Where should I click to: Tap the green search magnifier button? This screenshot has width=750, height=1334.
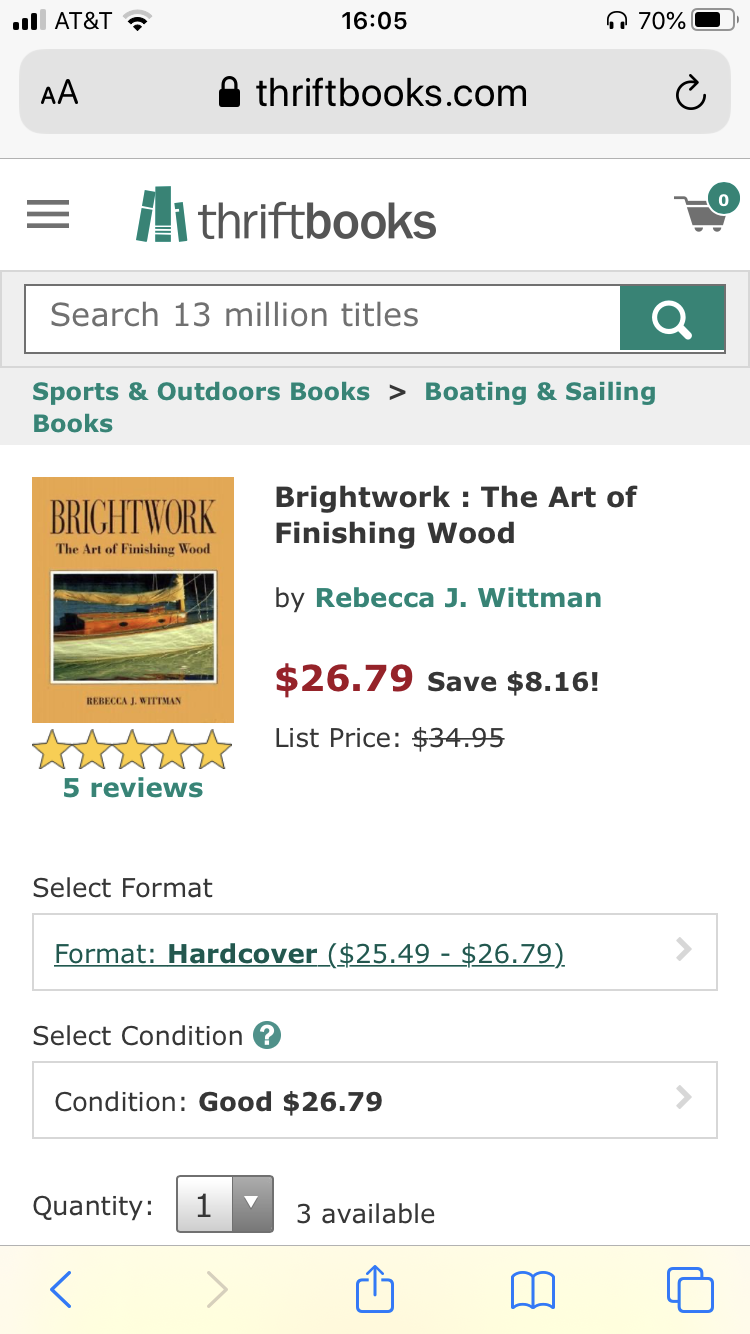672,318
